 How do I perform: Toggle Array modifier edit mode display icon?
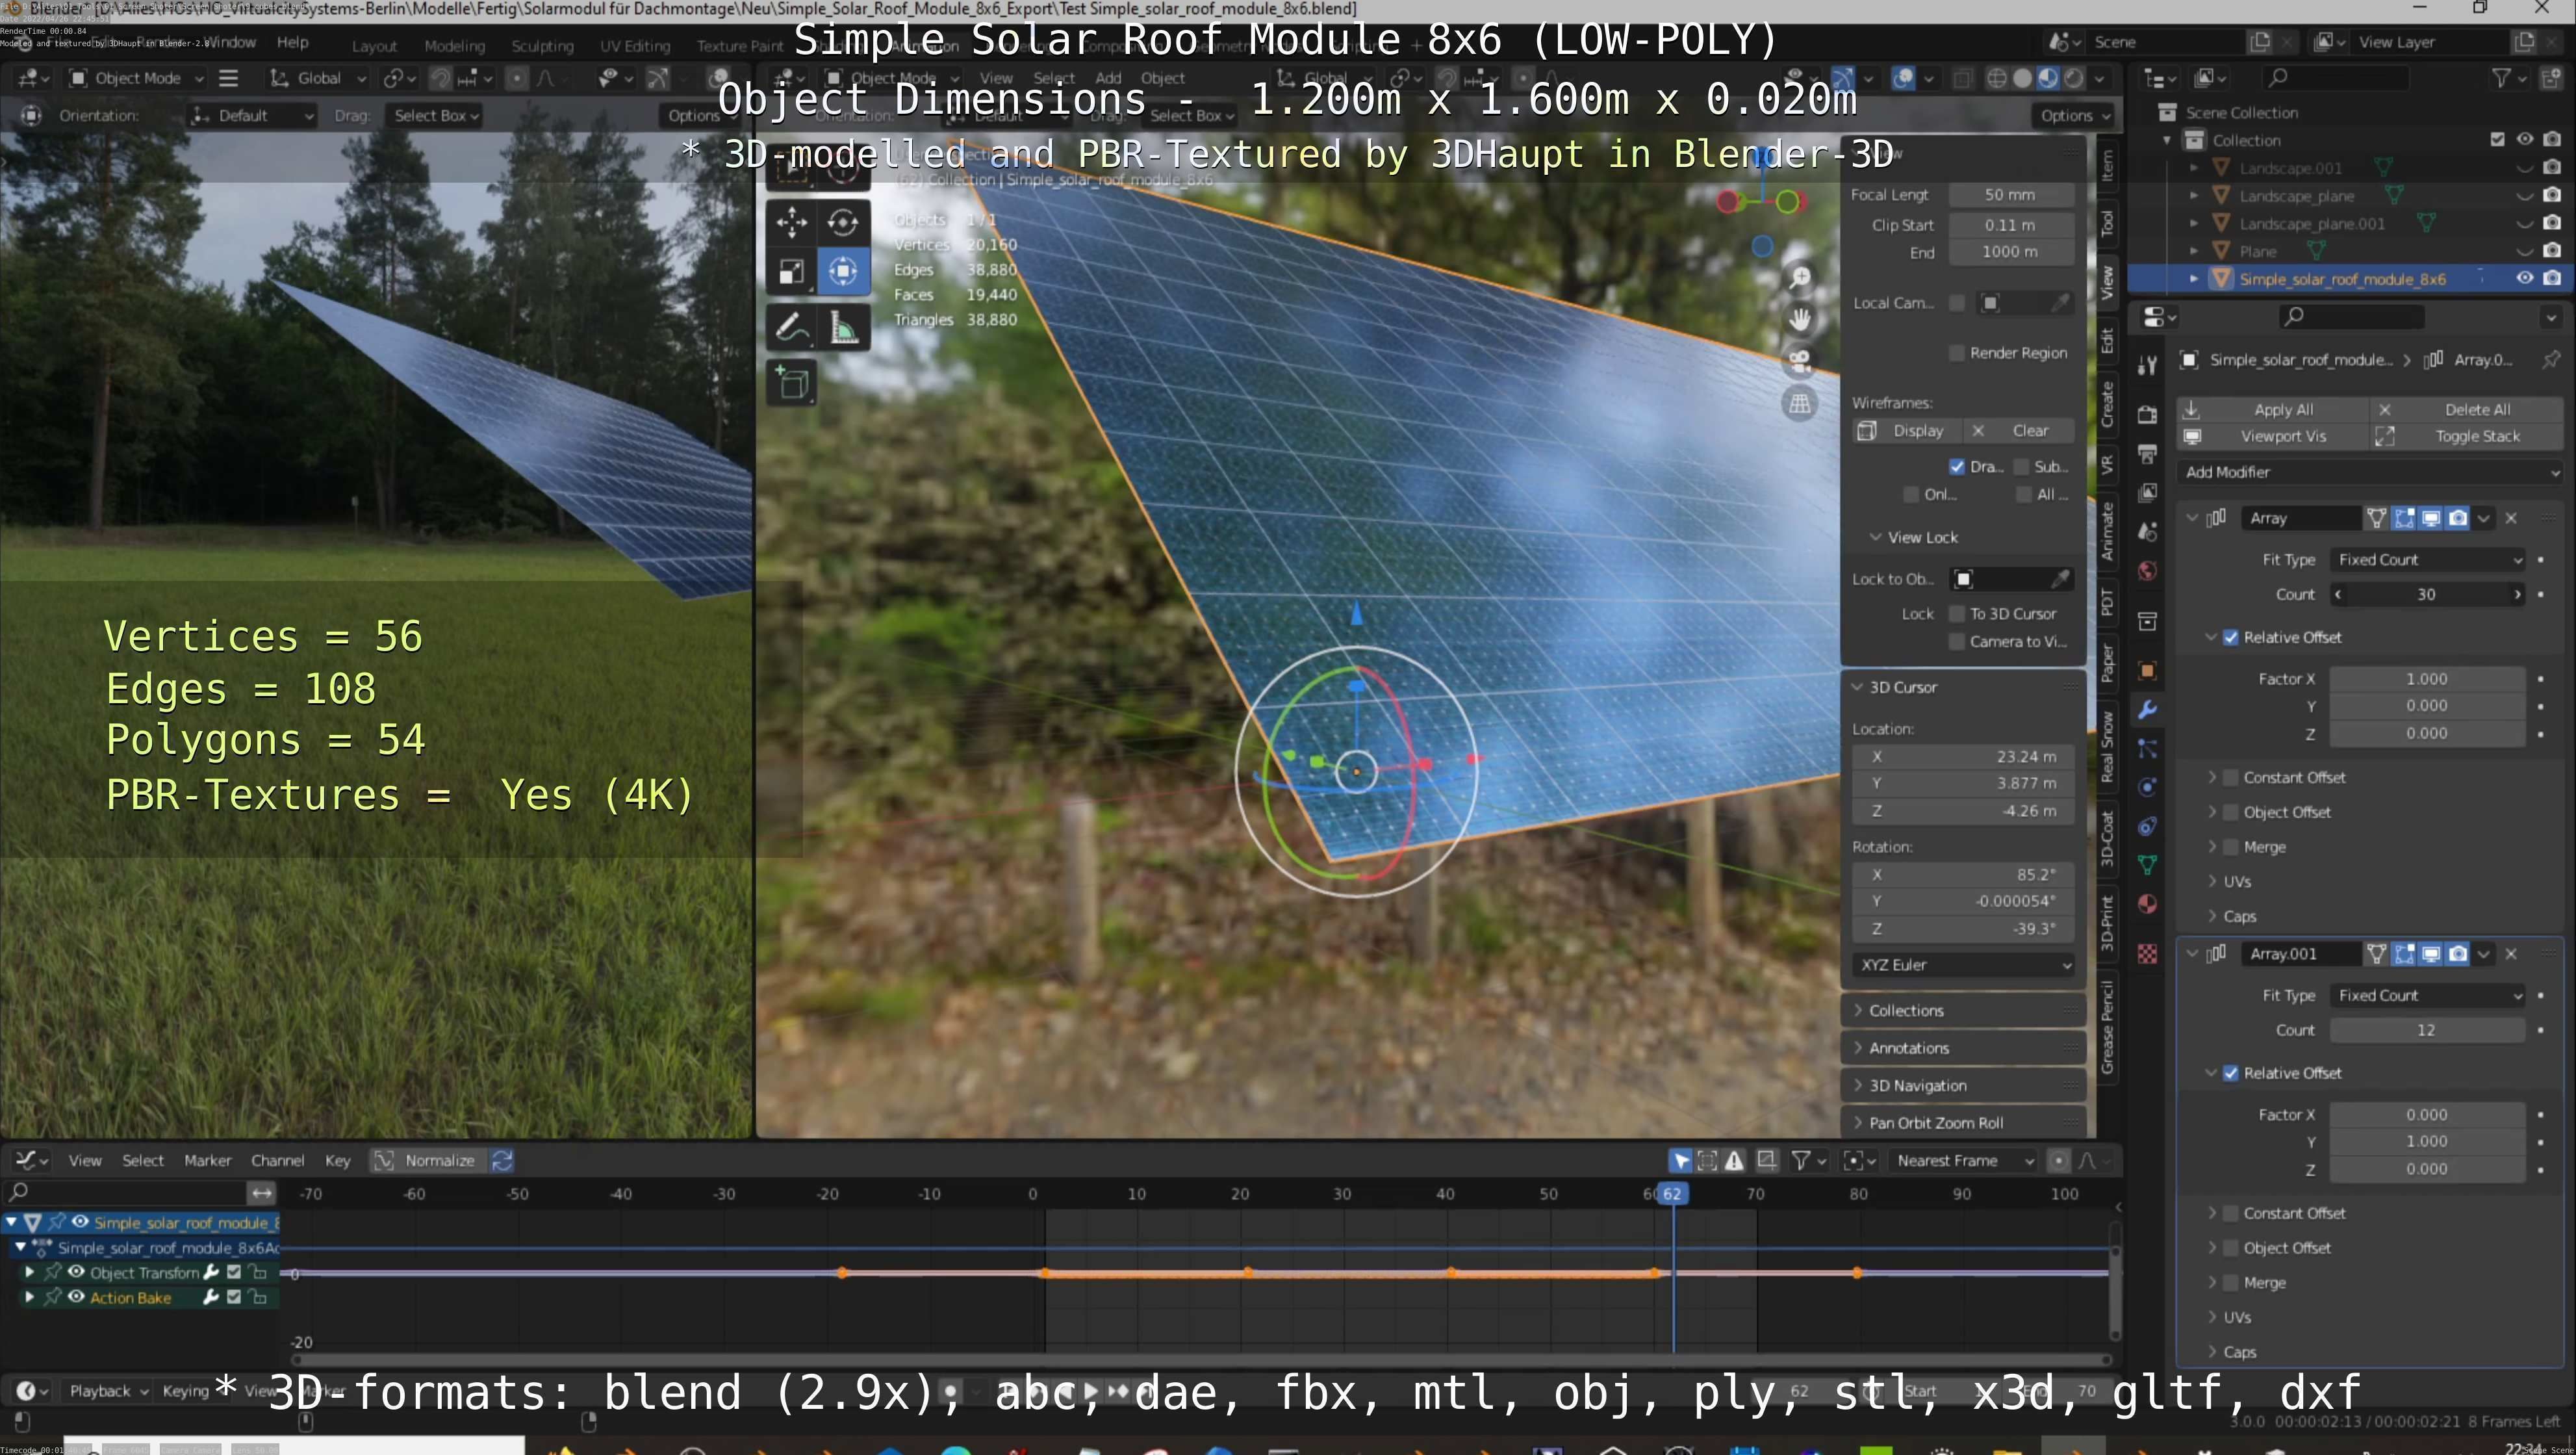pos(2404,518)
